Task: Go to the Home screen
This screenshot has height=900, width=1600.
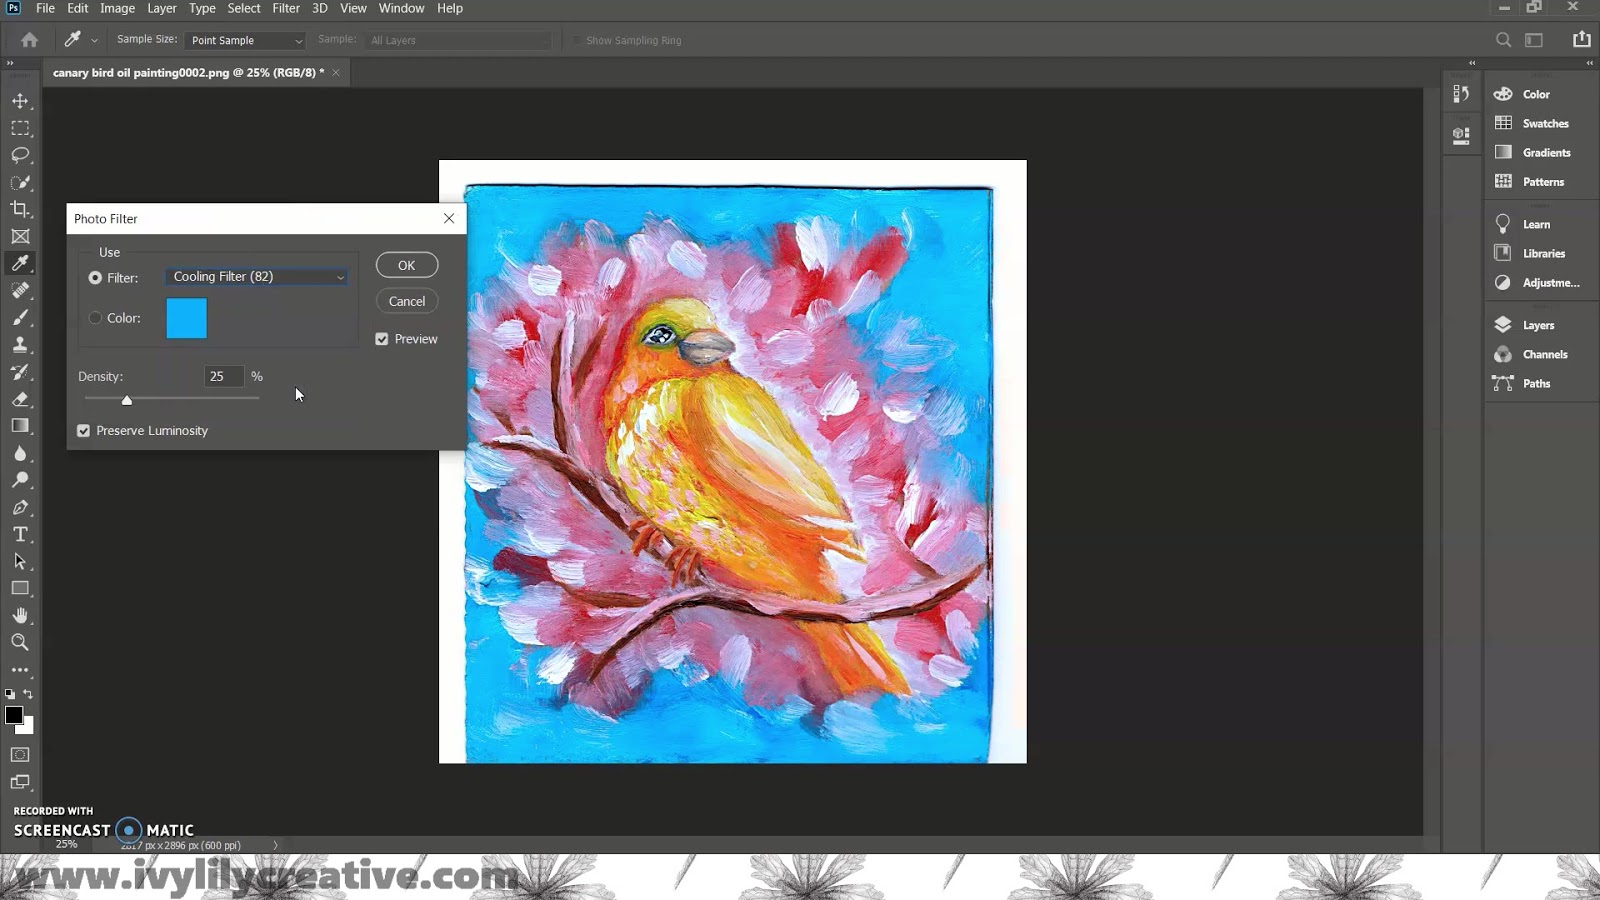Action: (x=29, y=40)
